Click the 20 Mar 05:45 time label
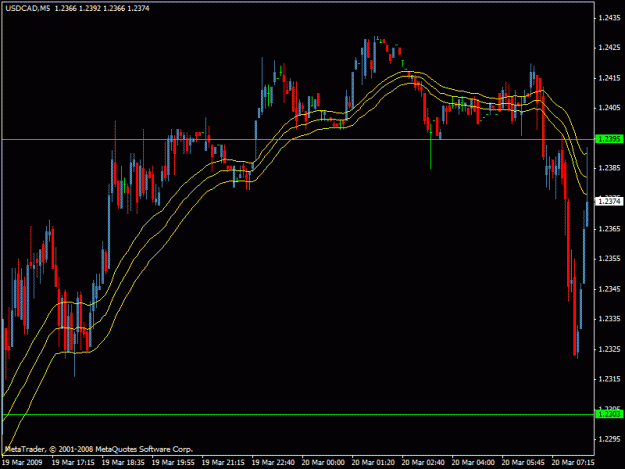The width and height of the screenshot is (625, 469). (523, 463)
